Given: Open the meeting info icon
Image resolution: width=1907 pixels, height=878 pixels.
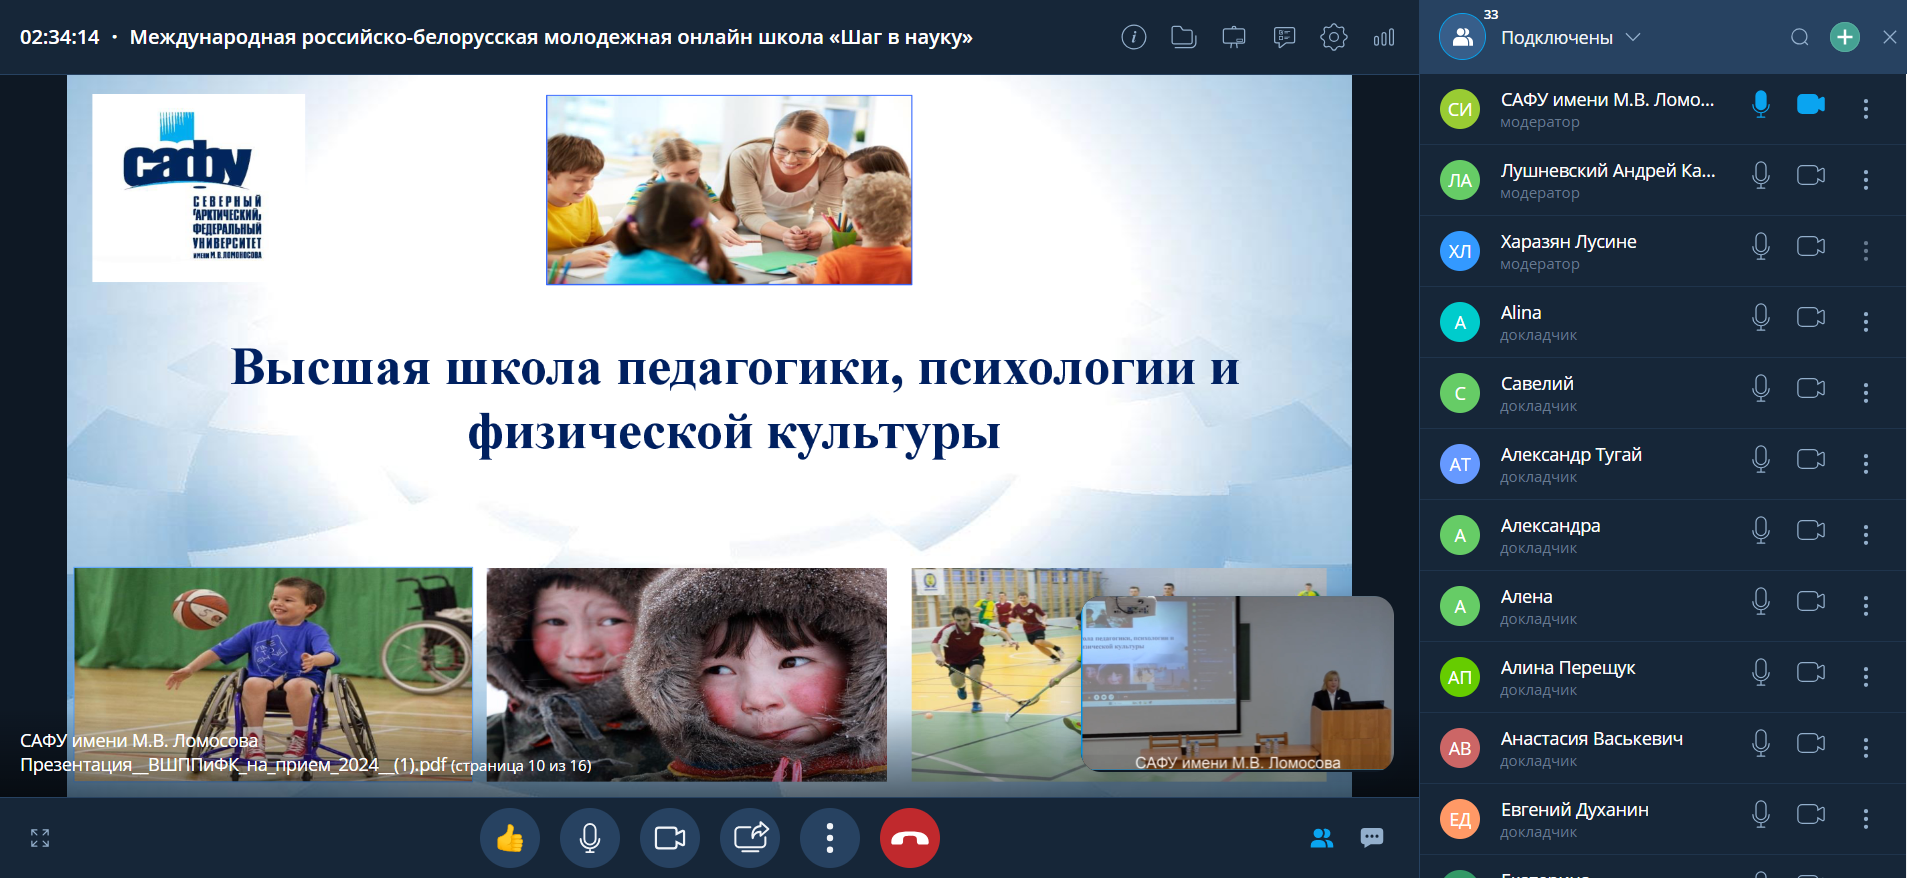Looking at the screenshot, I should click(1133, 38).
